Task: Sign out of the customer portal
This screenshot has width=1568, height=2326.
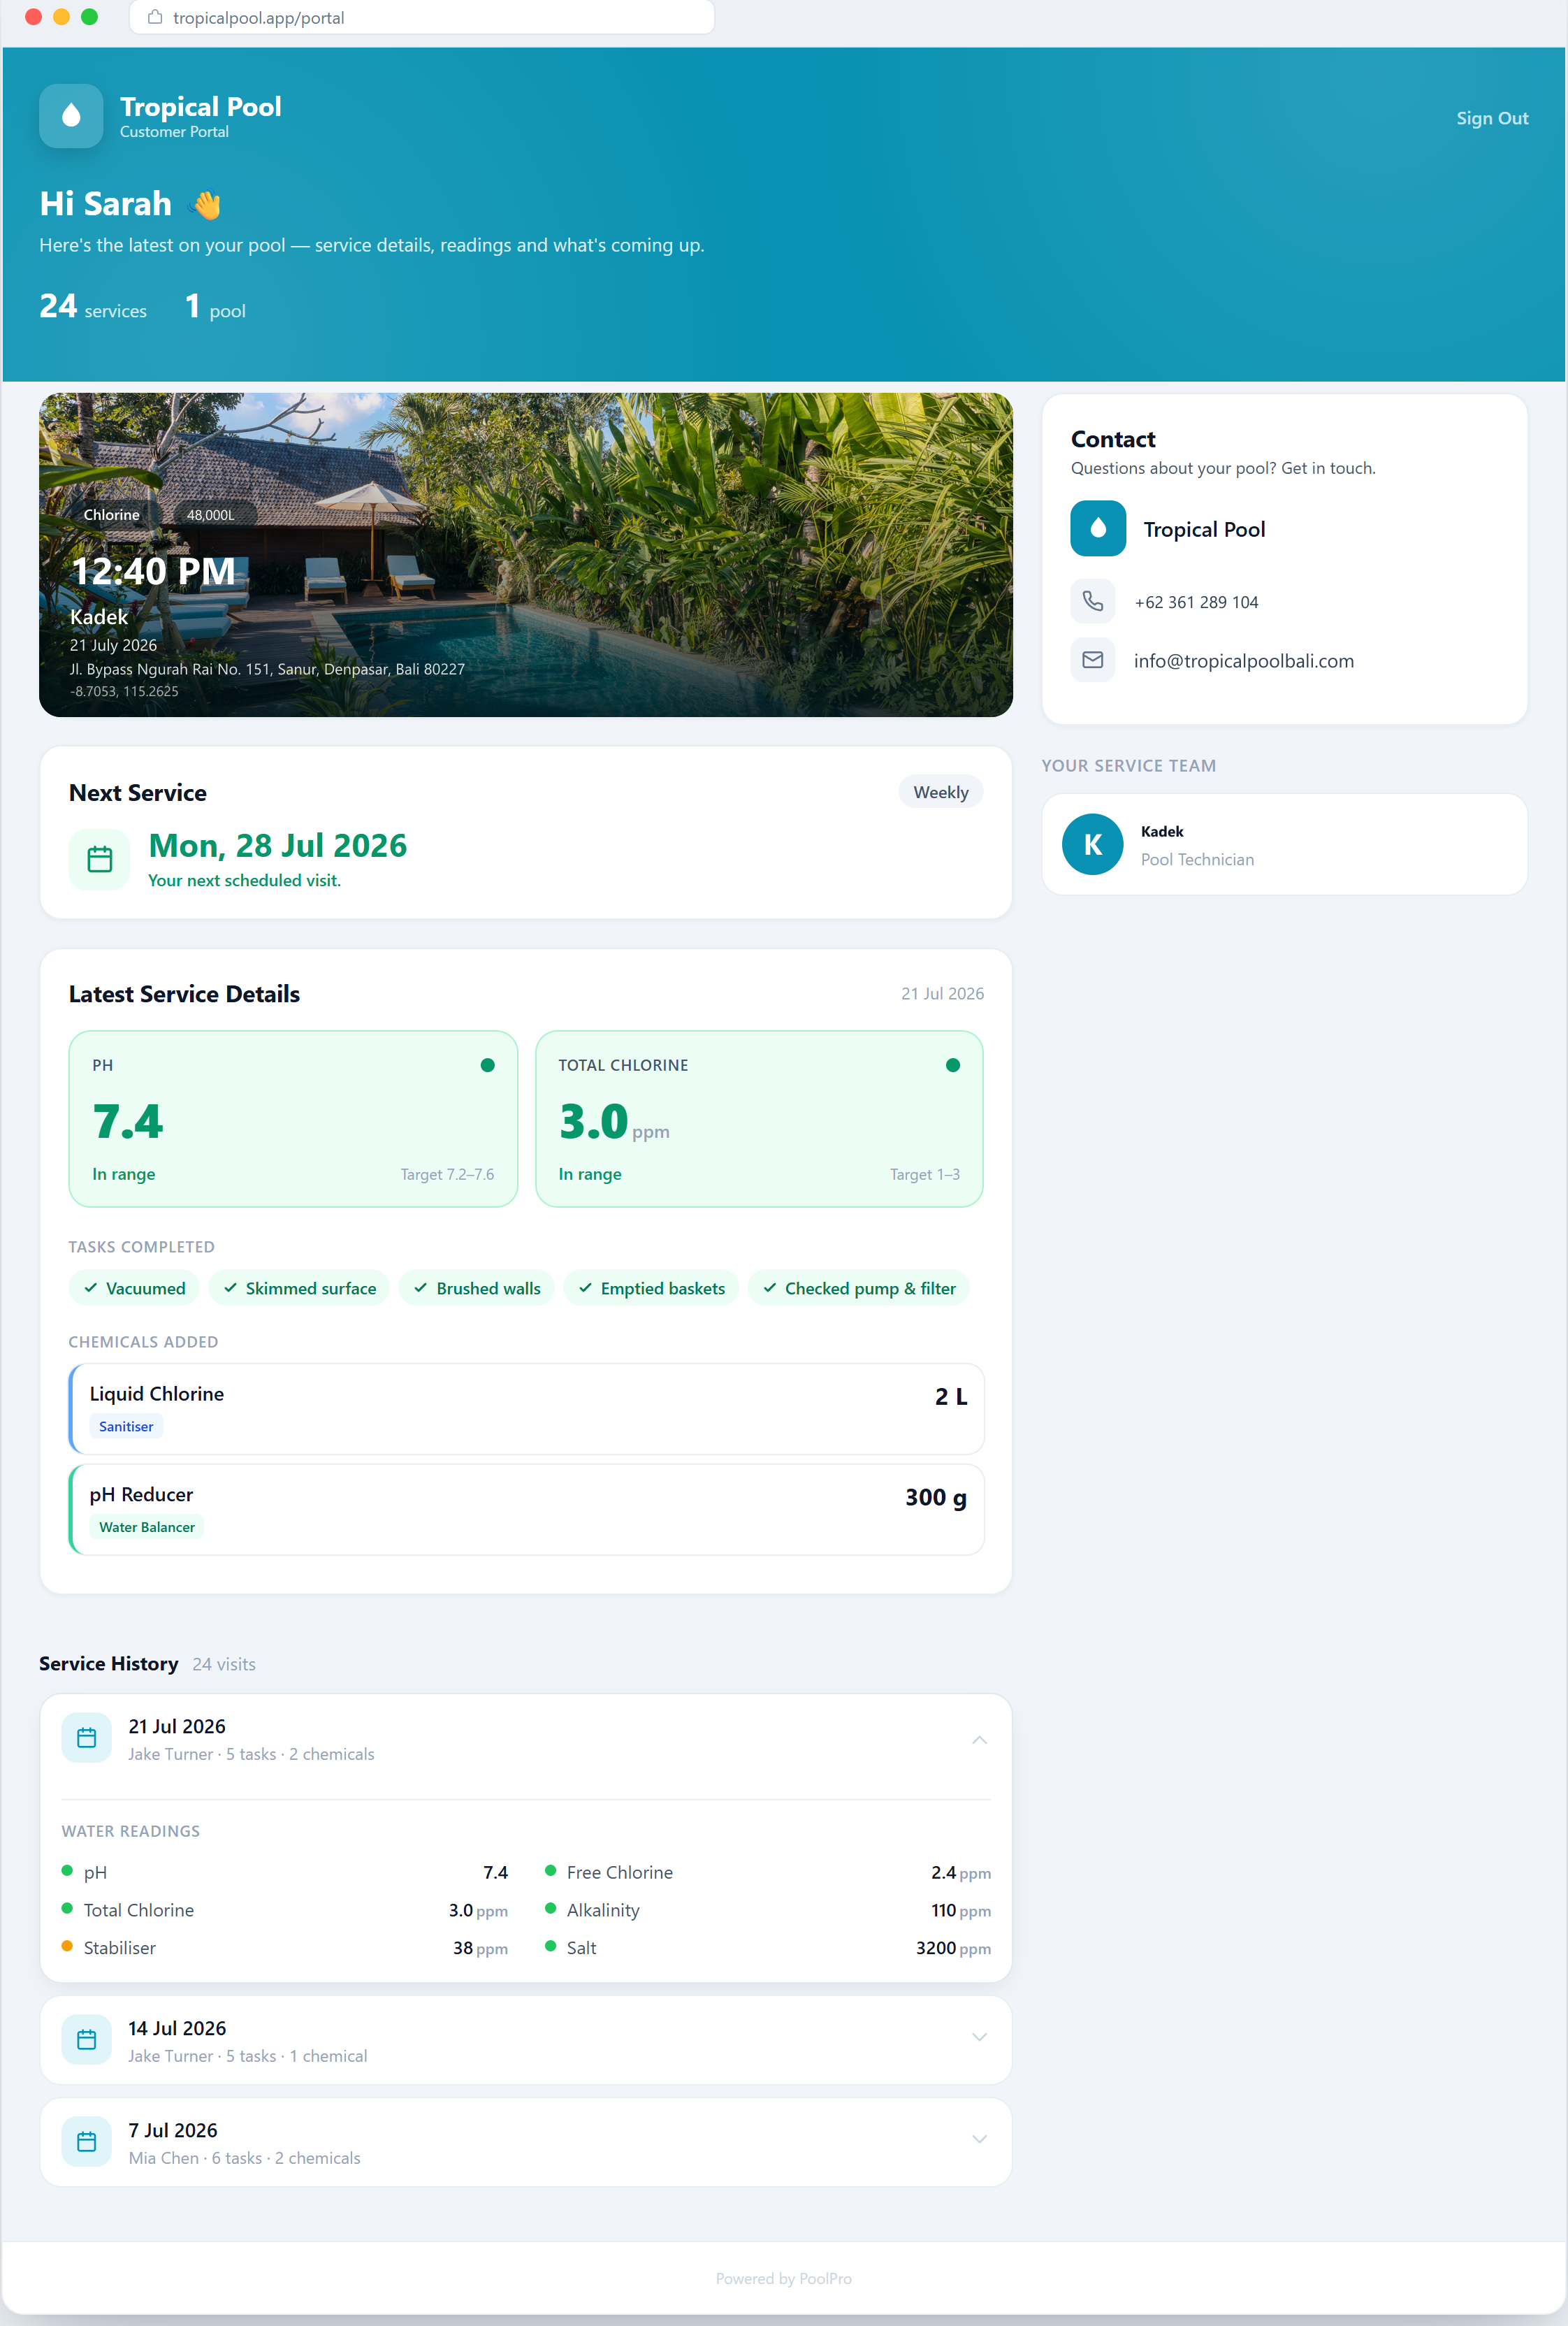Action: pos(1492,118)
